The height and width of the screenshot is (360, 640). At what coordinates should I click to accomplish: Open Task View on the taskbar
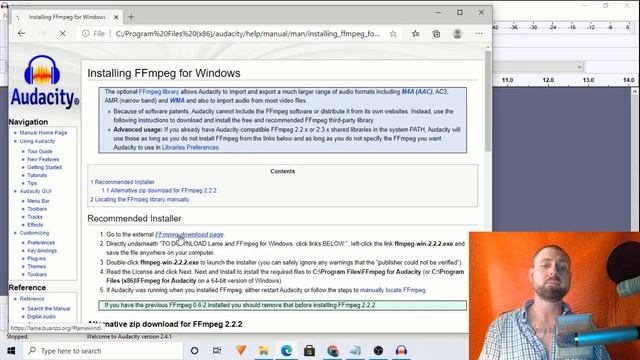click(x=217, y=351)
